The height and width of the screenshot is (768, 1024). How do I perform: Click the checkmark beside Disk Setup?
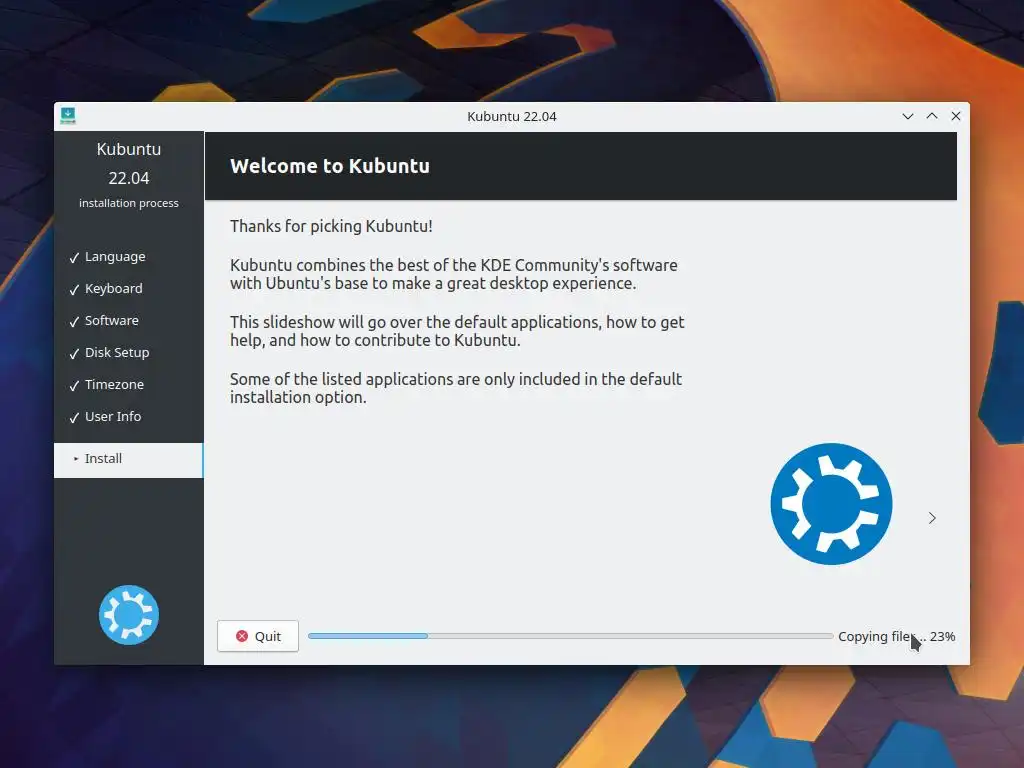tap(74, 354)
